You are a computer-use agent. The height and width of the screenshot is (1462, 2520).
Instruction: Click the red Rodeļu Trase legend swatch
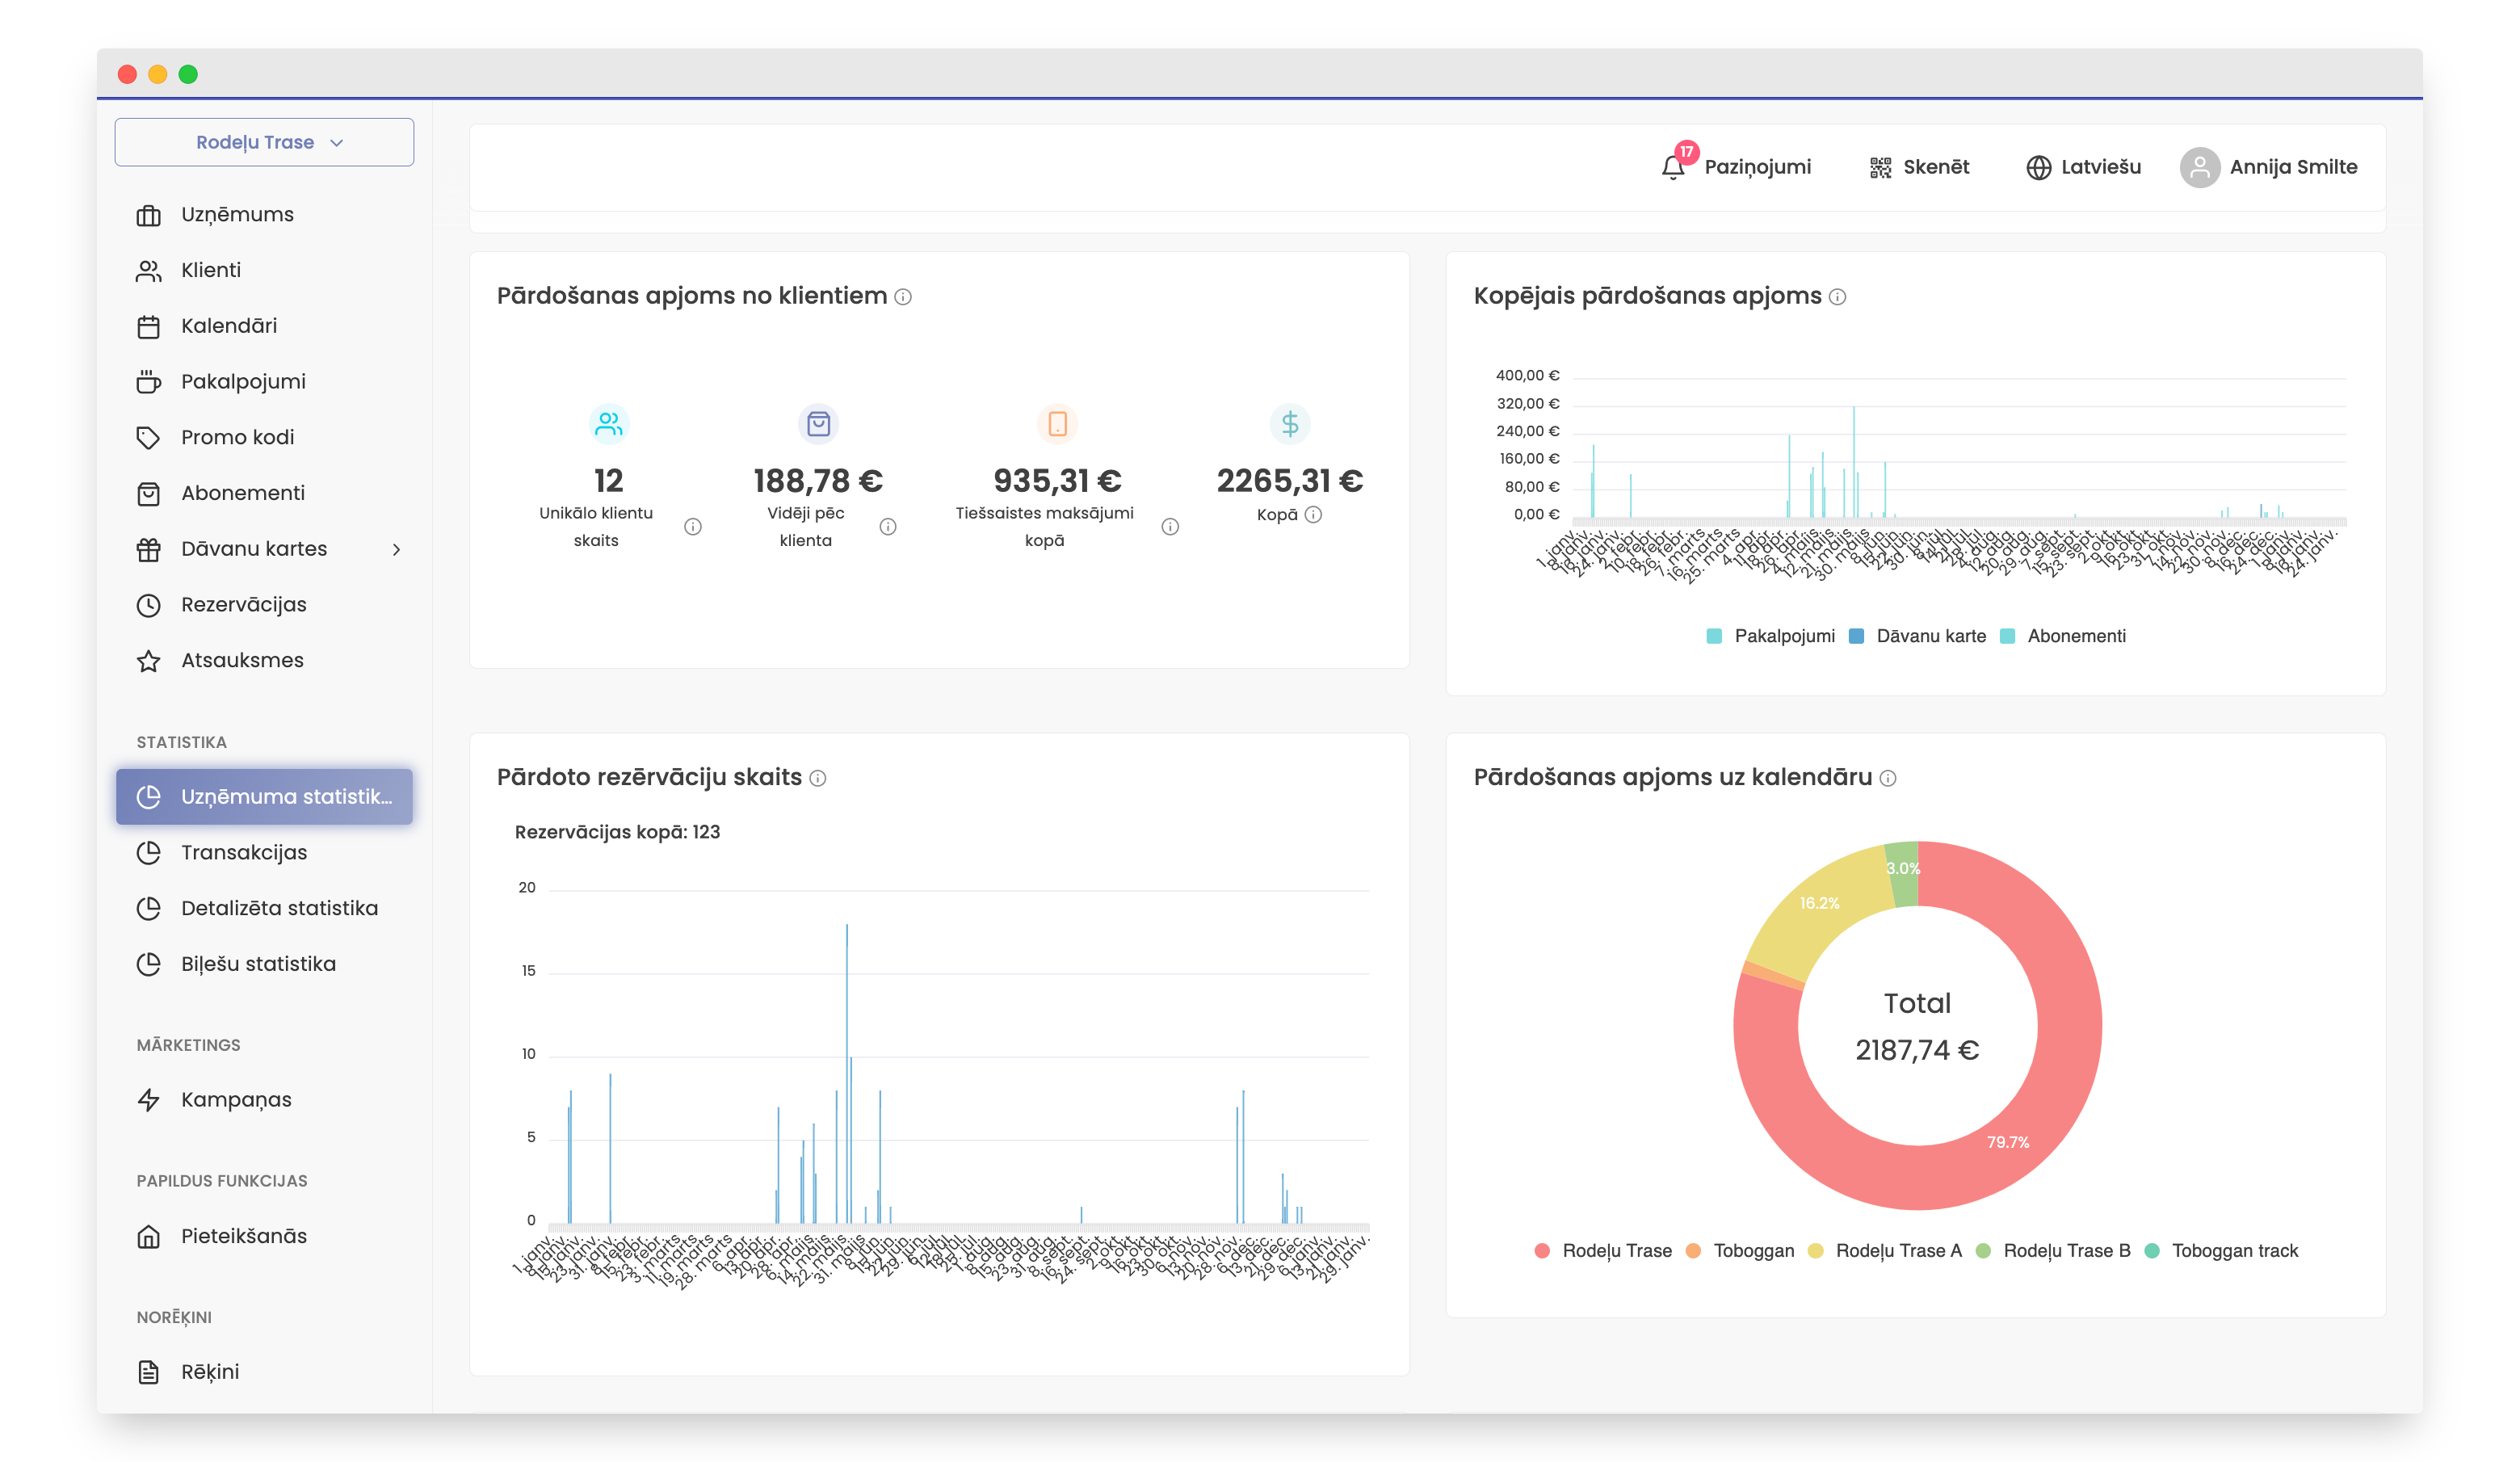[x=1542, y=1251]
